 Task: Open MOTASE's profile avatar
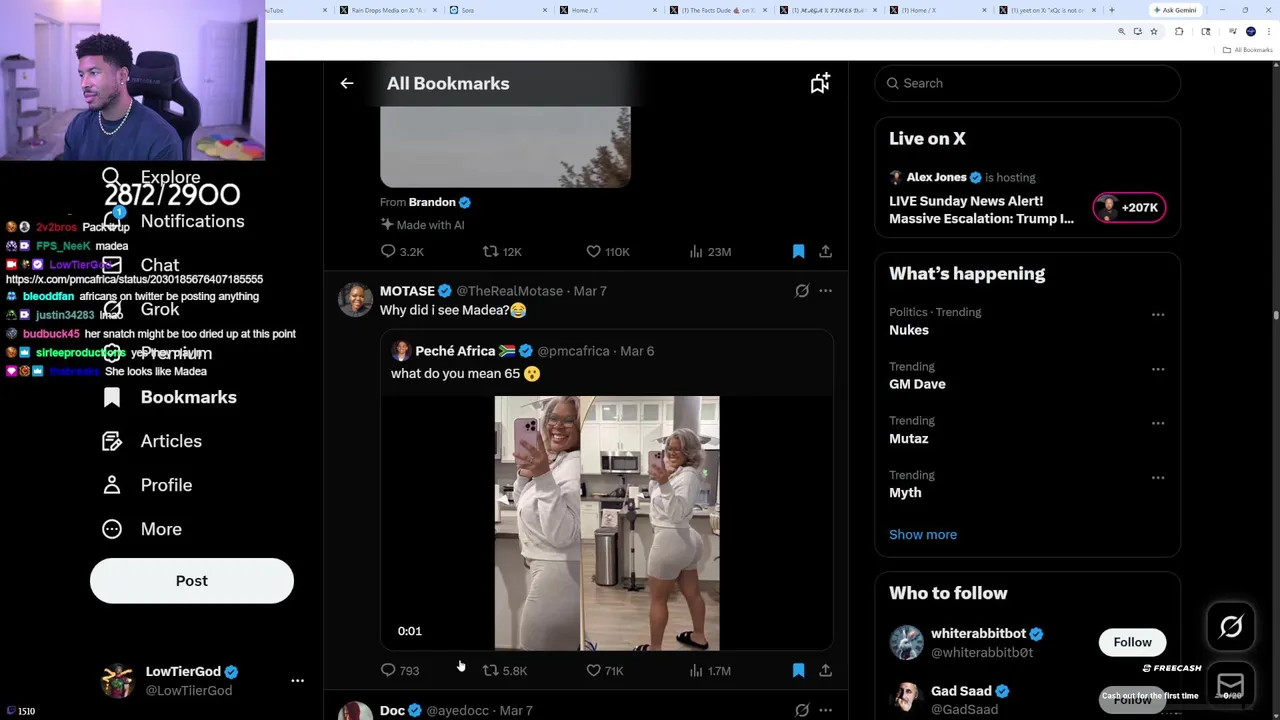coord(355,299)
